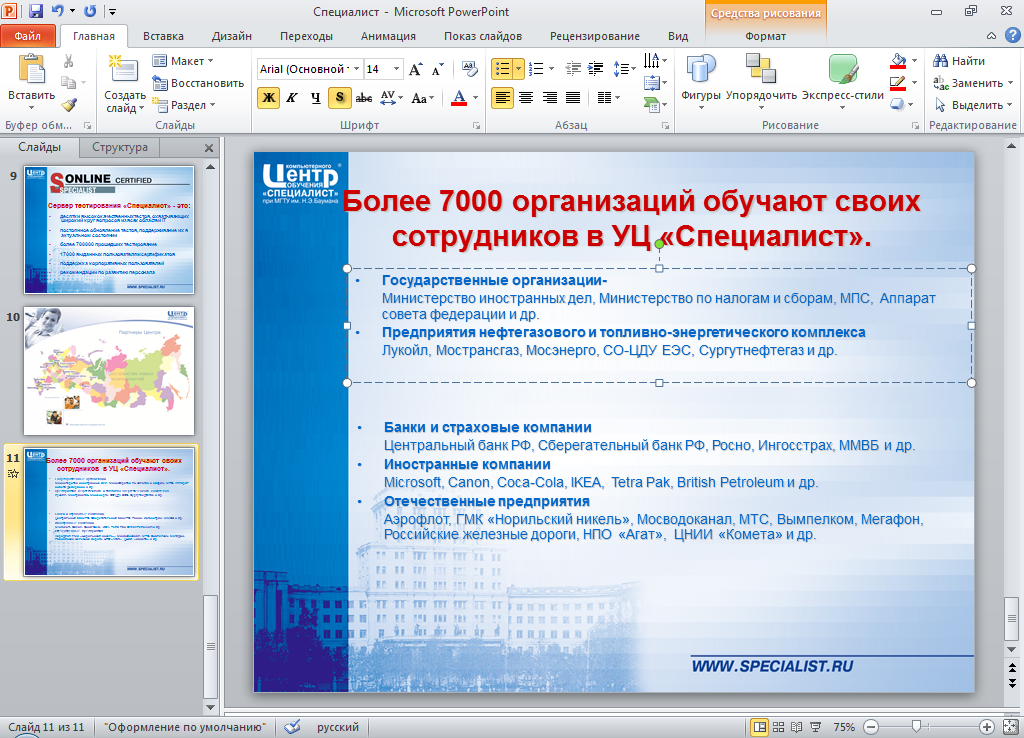Click the zoom slider handle
The width and height of the screenshot is (1024, 738).
pyautogui.click(x=915, y=727)
